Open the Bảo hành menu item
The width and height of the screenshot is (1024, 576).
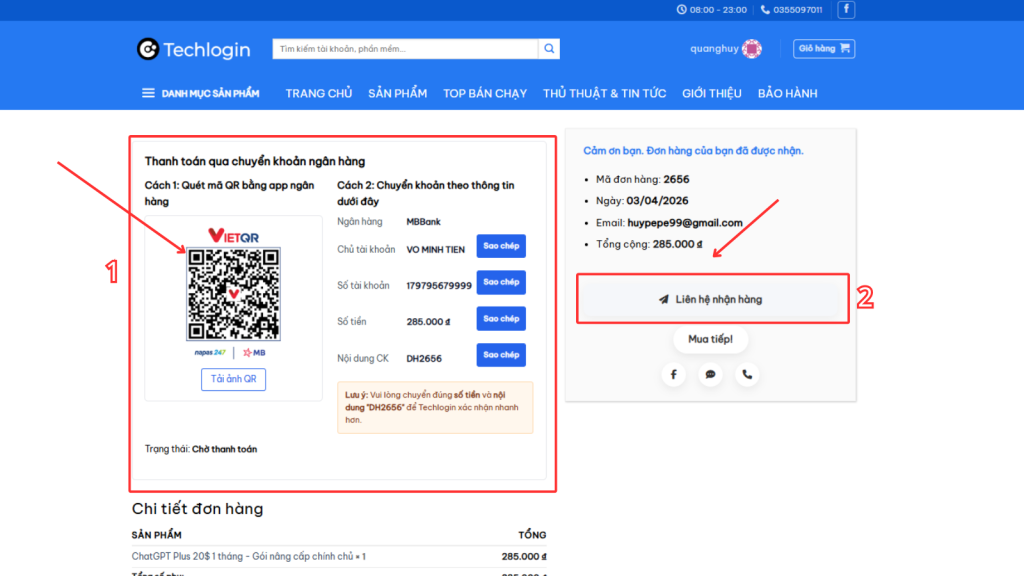point(787,93)
